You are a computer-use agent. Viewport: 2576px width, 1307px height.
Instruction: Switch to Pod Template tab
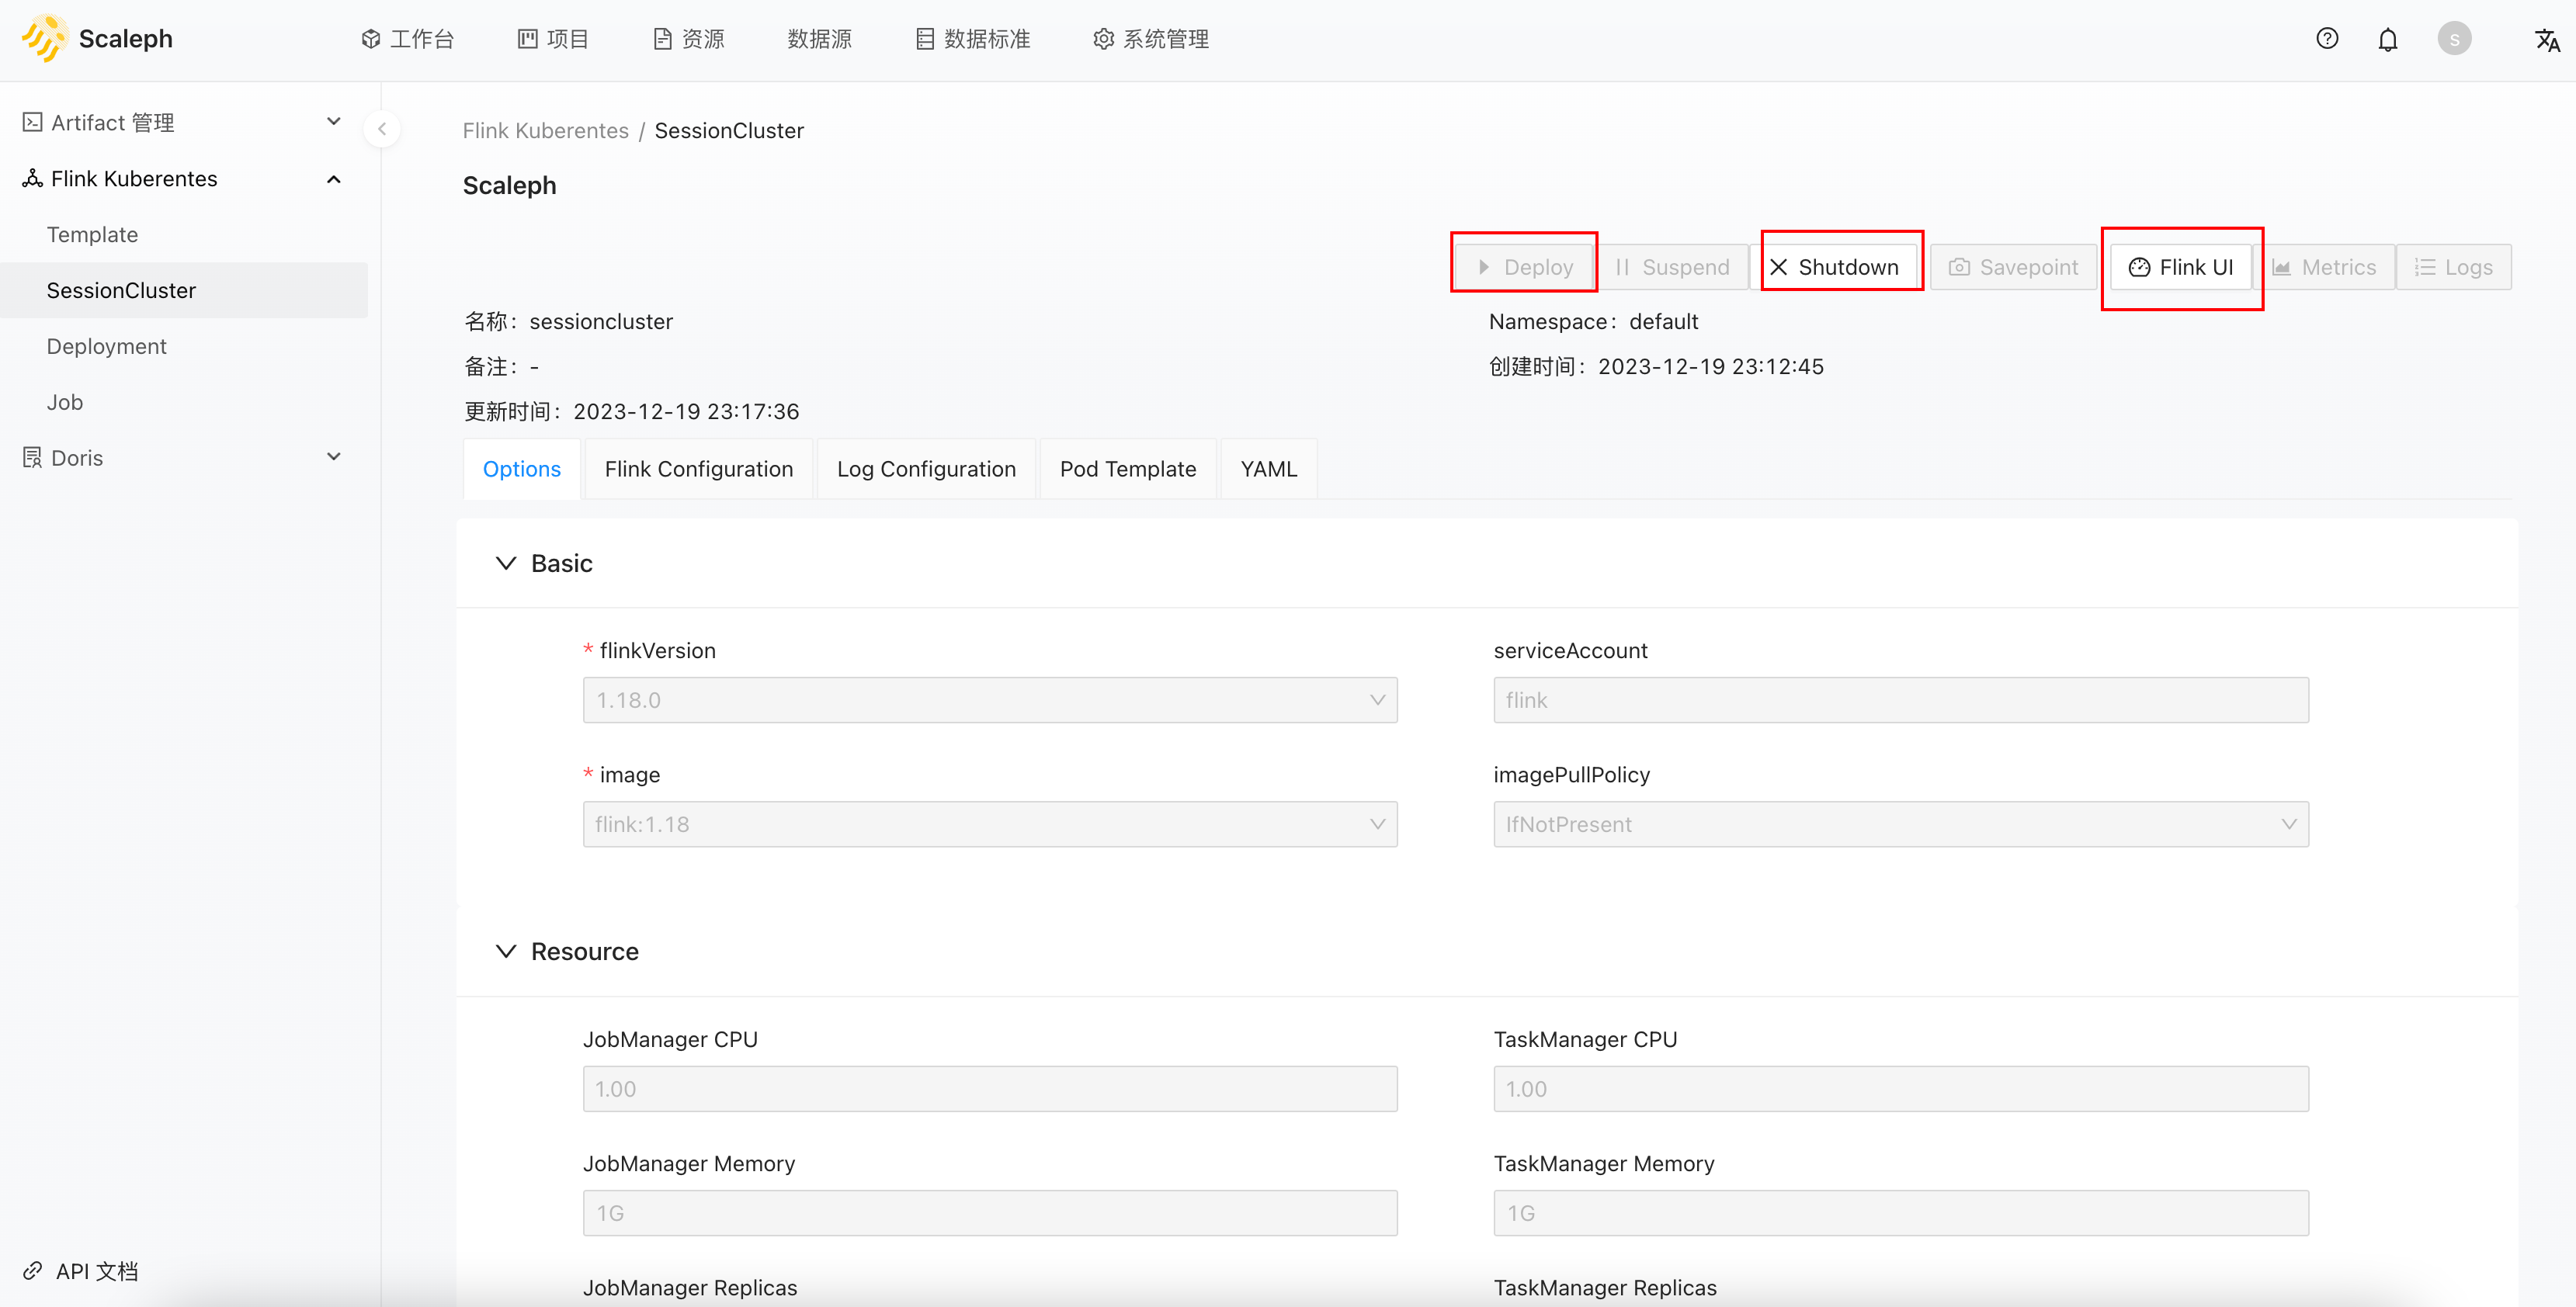1128,469
